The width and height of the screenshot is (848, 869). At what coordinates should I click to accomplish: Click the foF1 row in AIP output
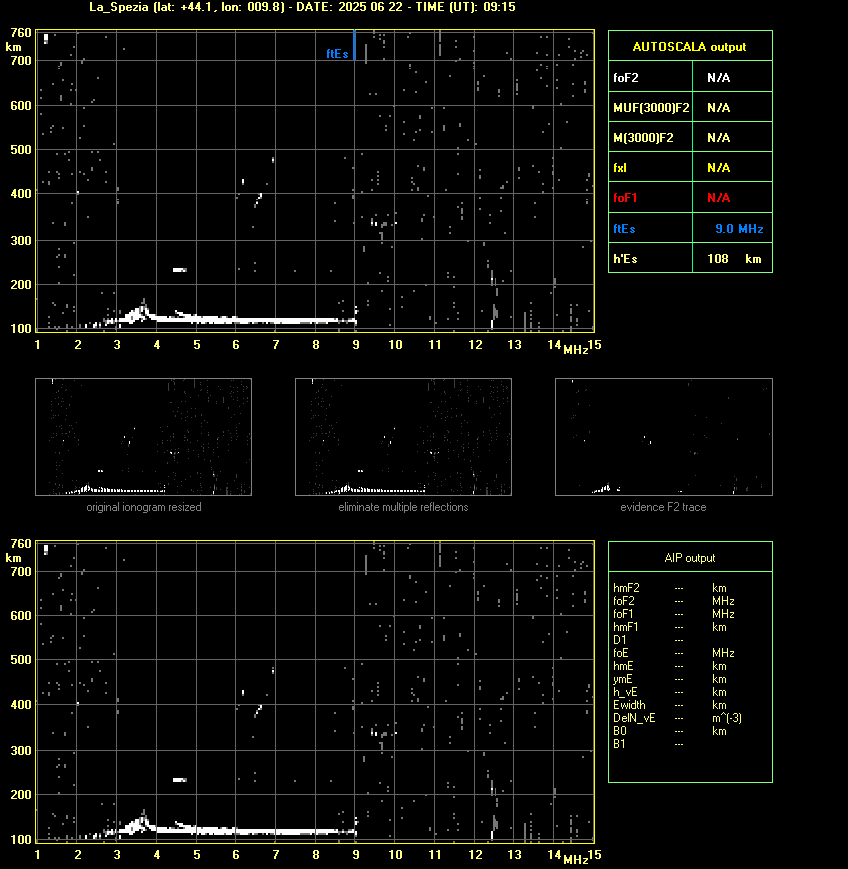tap(674, 614)
